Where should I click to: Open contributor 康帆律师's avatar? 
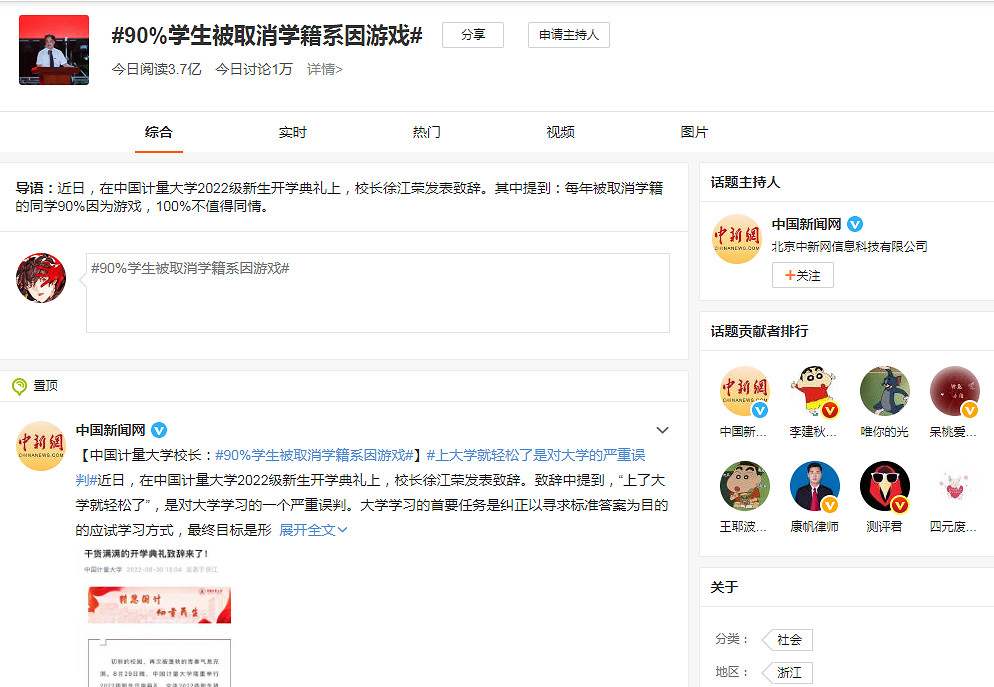coord(814,485)
